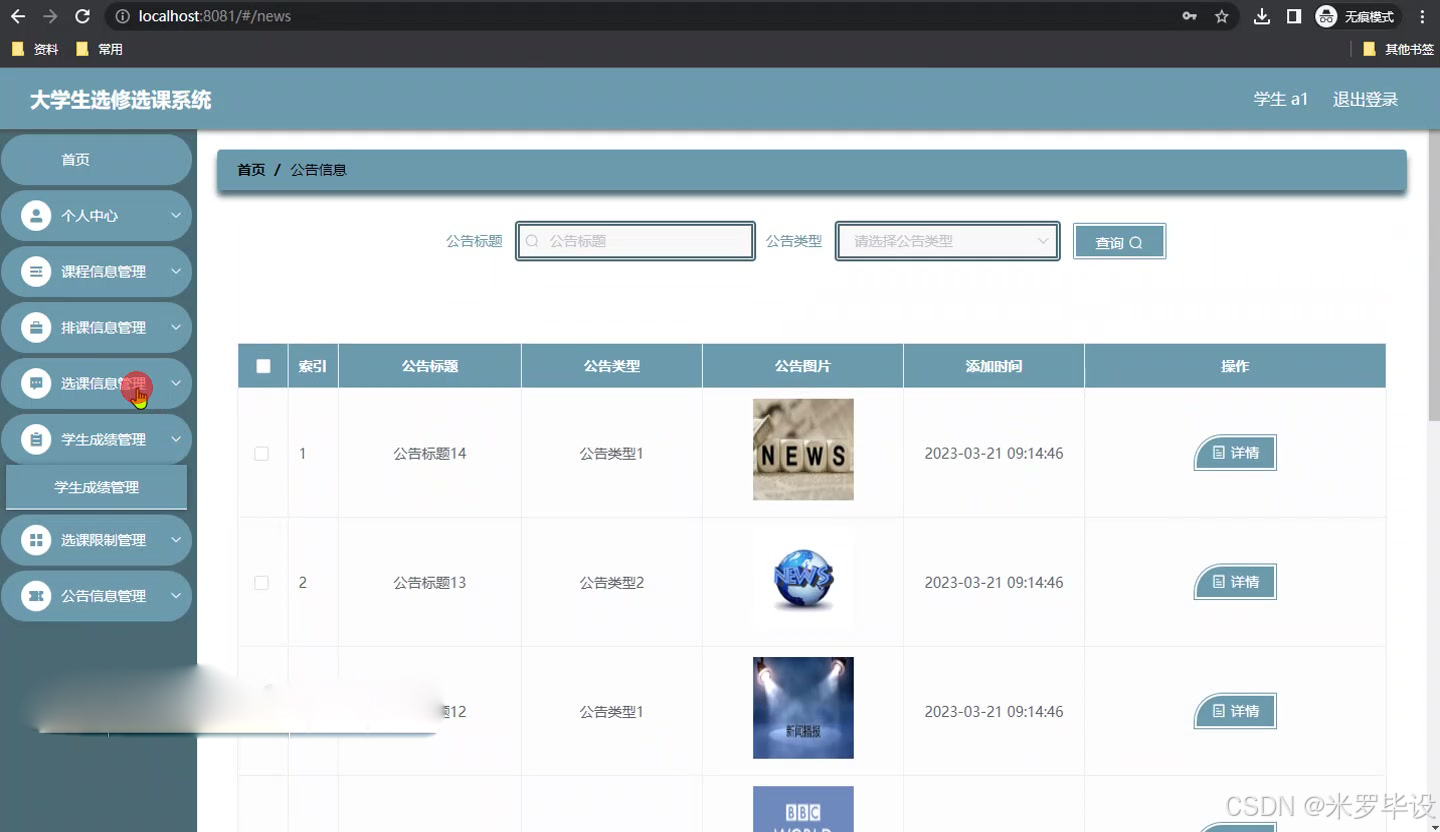
Task: Expand the 排课信息管理 menu chevron
Action: (175, 327)
